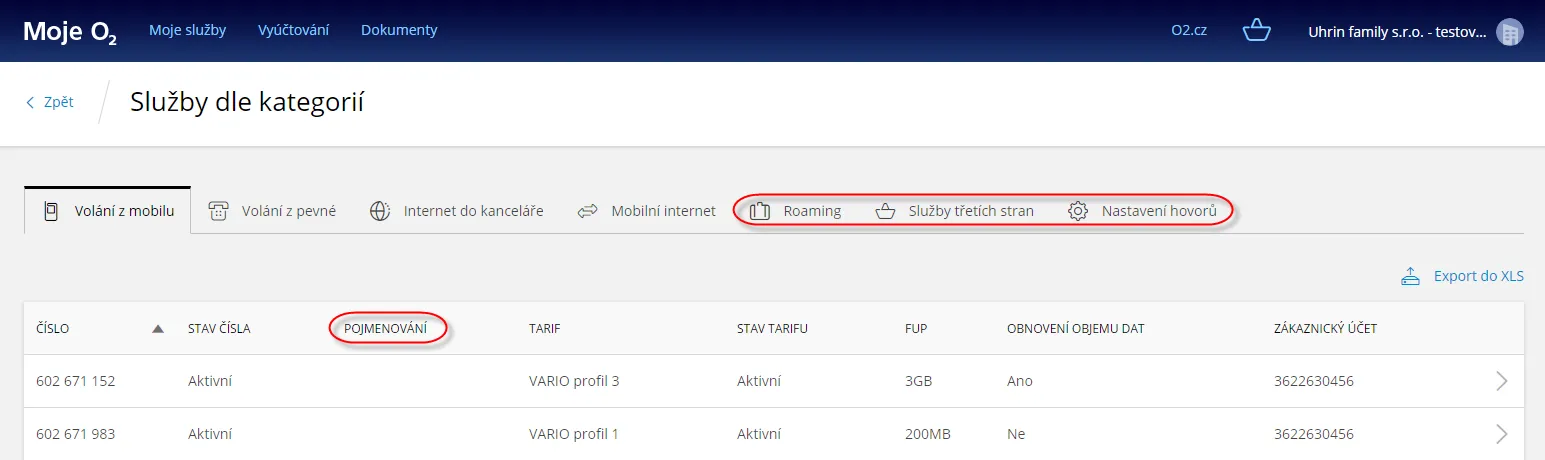Go back using the Zpět link

(50, 102)
